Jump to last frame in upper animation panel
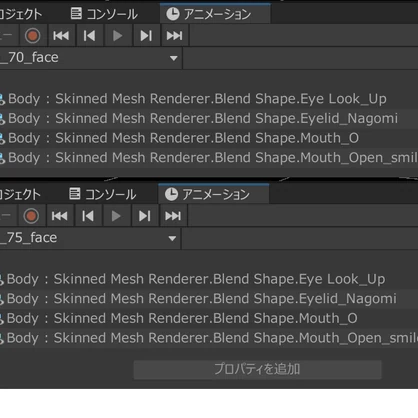The width and height of the screenshot is (418, 418). click(174, 36)
